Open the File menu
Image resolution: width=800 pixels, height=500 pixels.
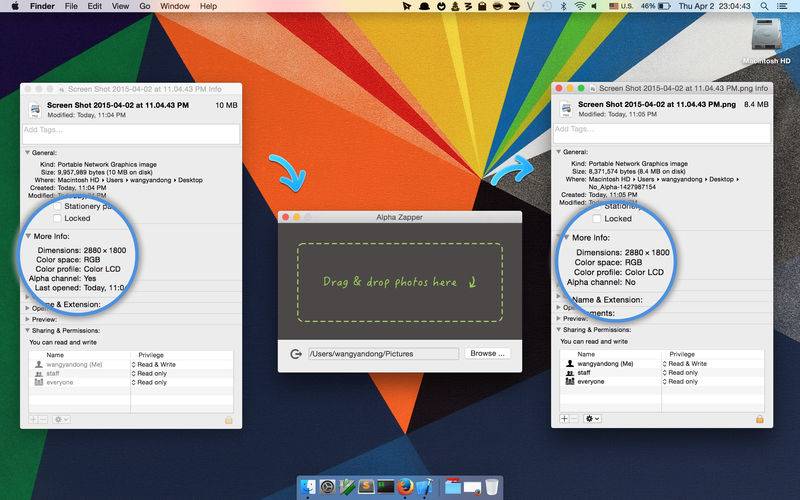tap(71, 6)
